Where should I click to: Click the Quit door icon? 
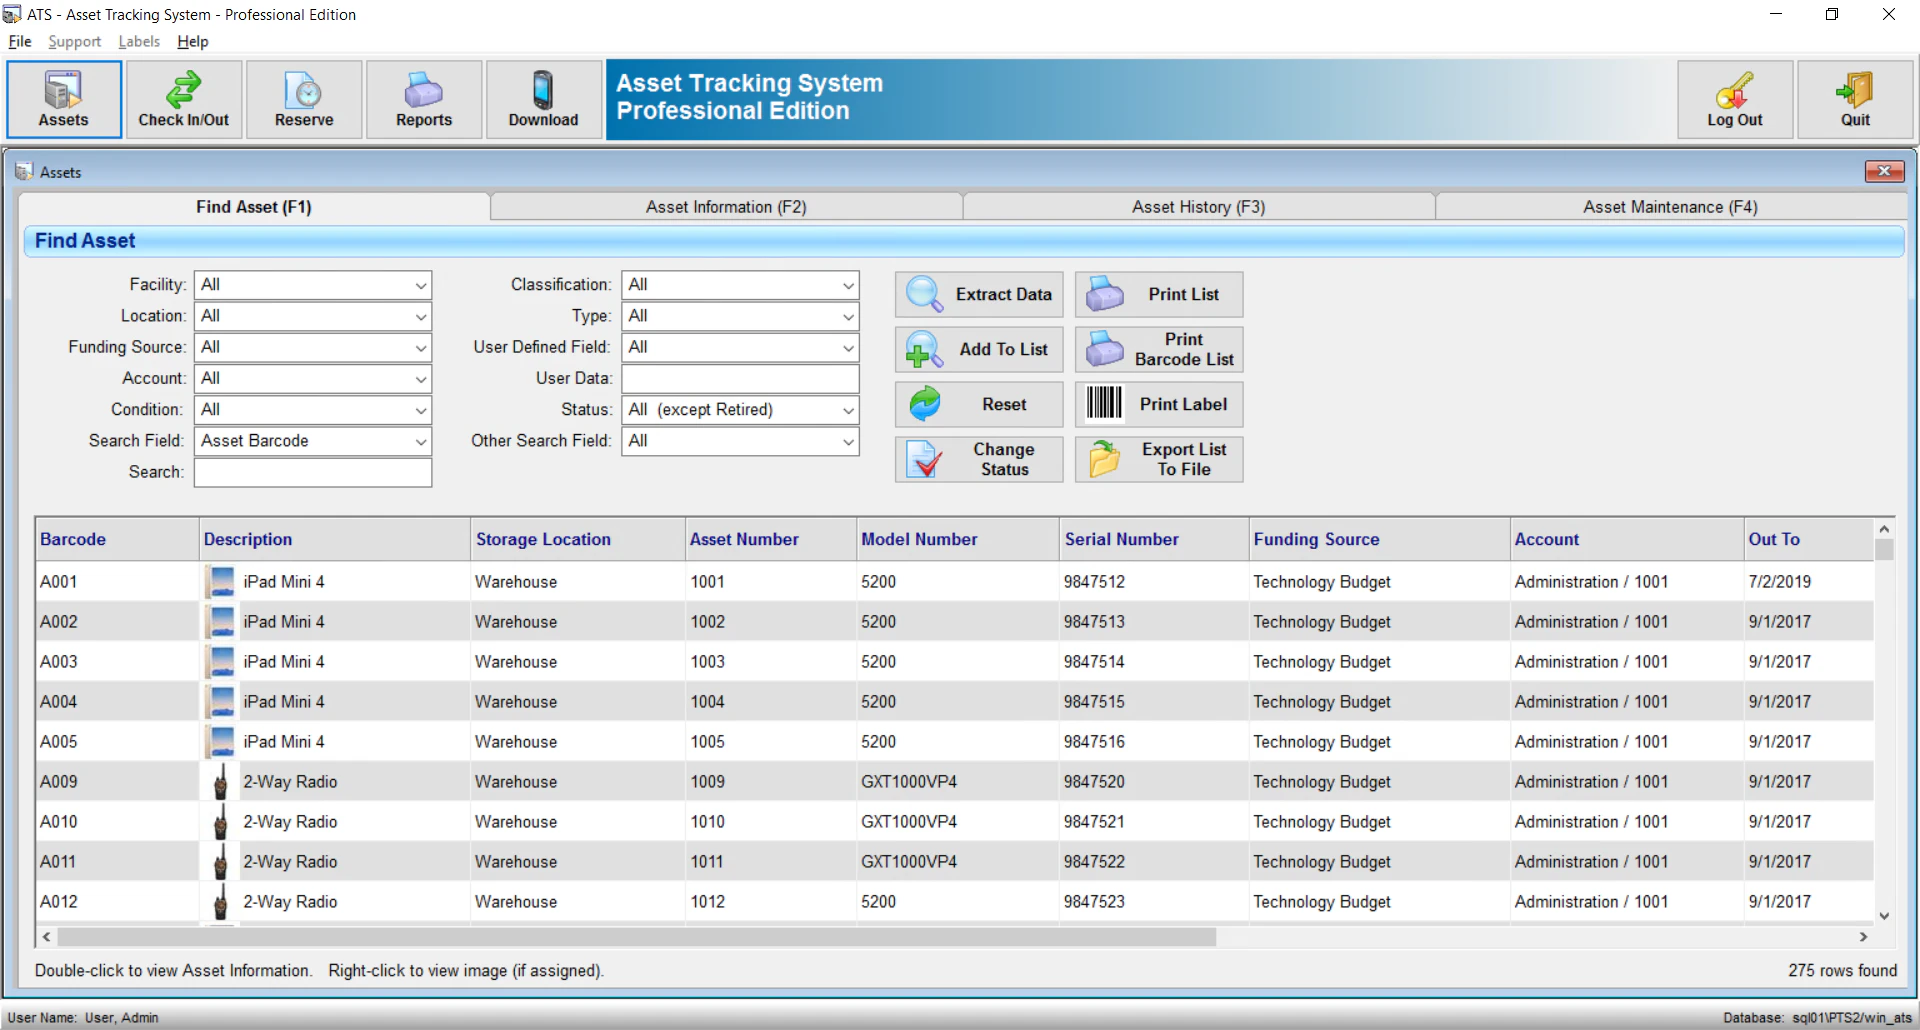[1855, 99]
